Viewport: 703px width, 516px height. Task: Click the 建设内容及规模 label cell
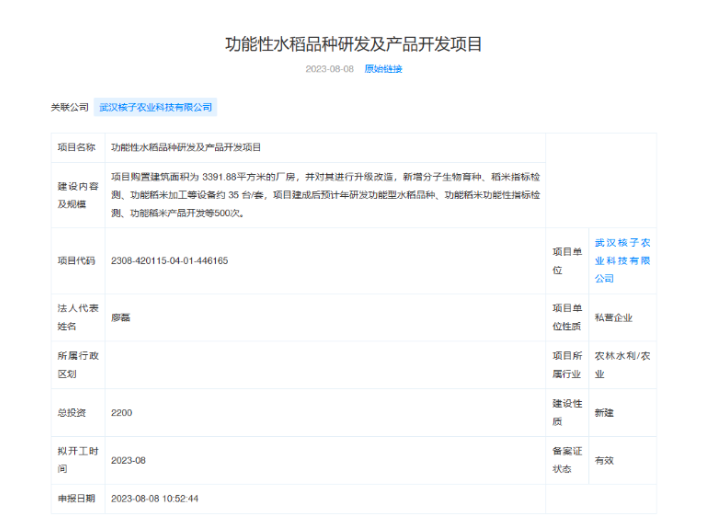coord(76,194)
